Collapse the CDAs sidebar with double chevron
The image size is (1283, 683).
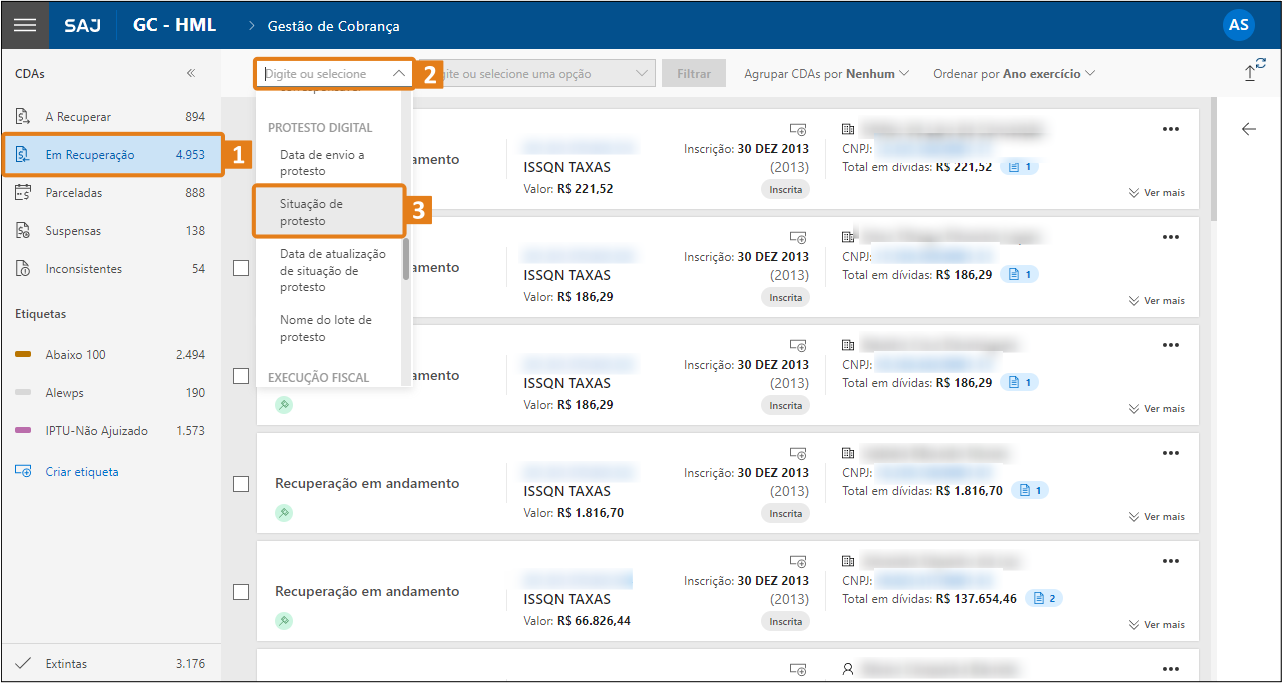[191, 73]
